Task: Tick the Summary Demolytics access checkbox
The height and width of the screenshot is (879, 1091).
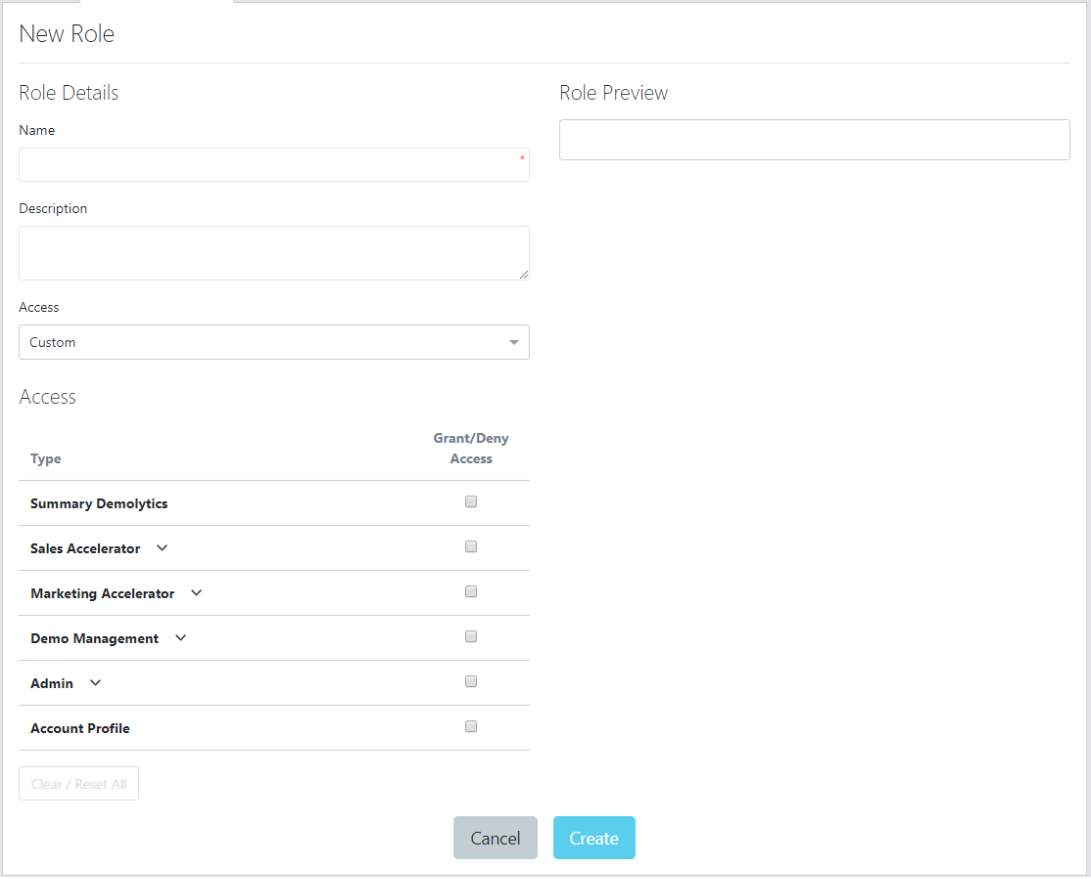Action: point(471,502)
